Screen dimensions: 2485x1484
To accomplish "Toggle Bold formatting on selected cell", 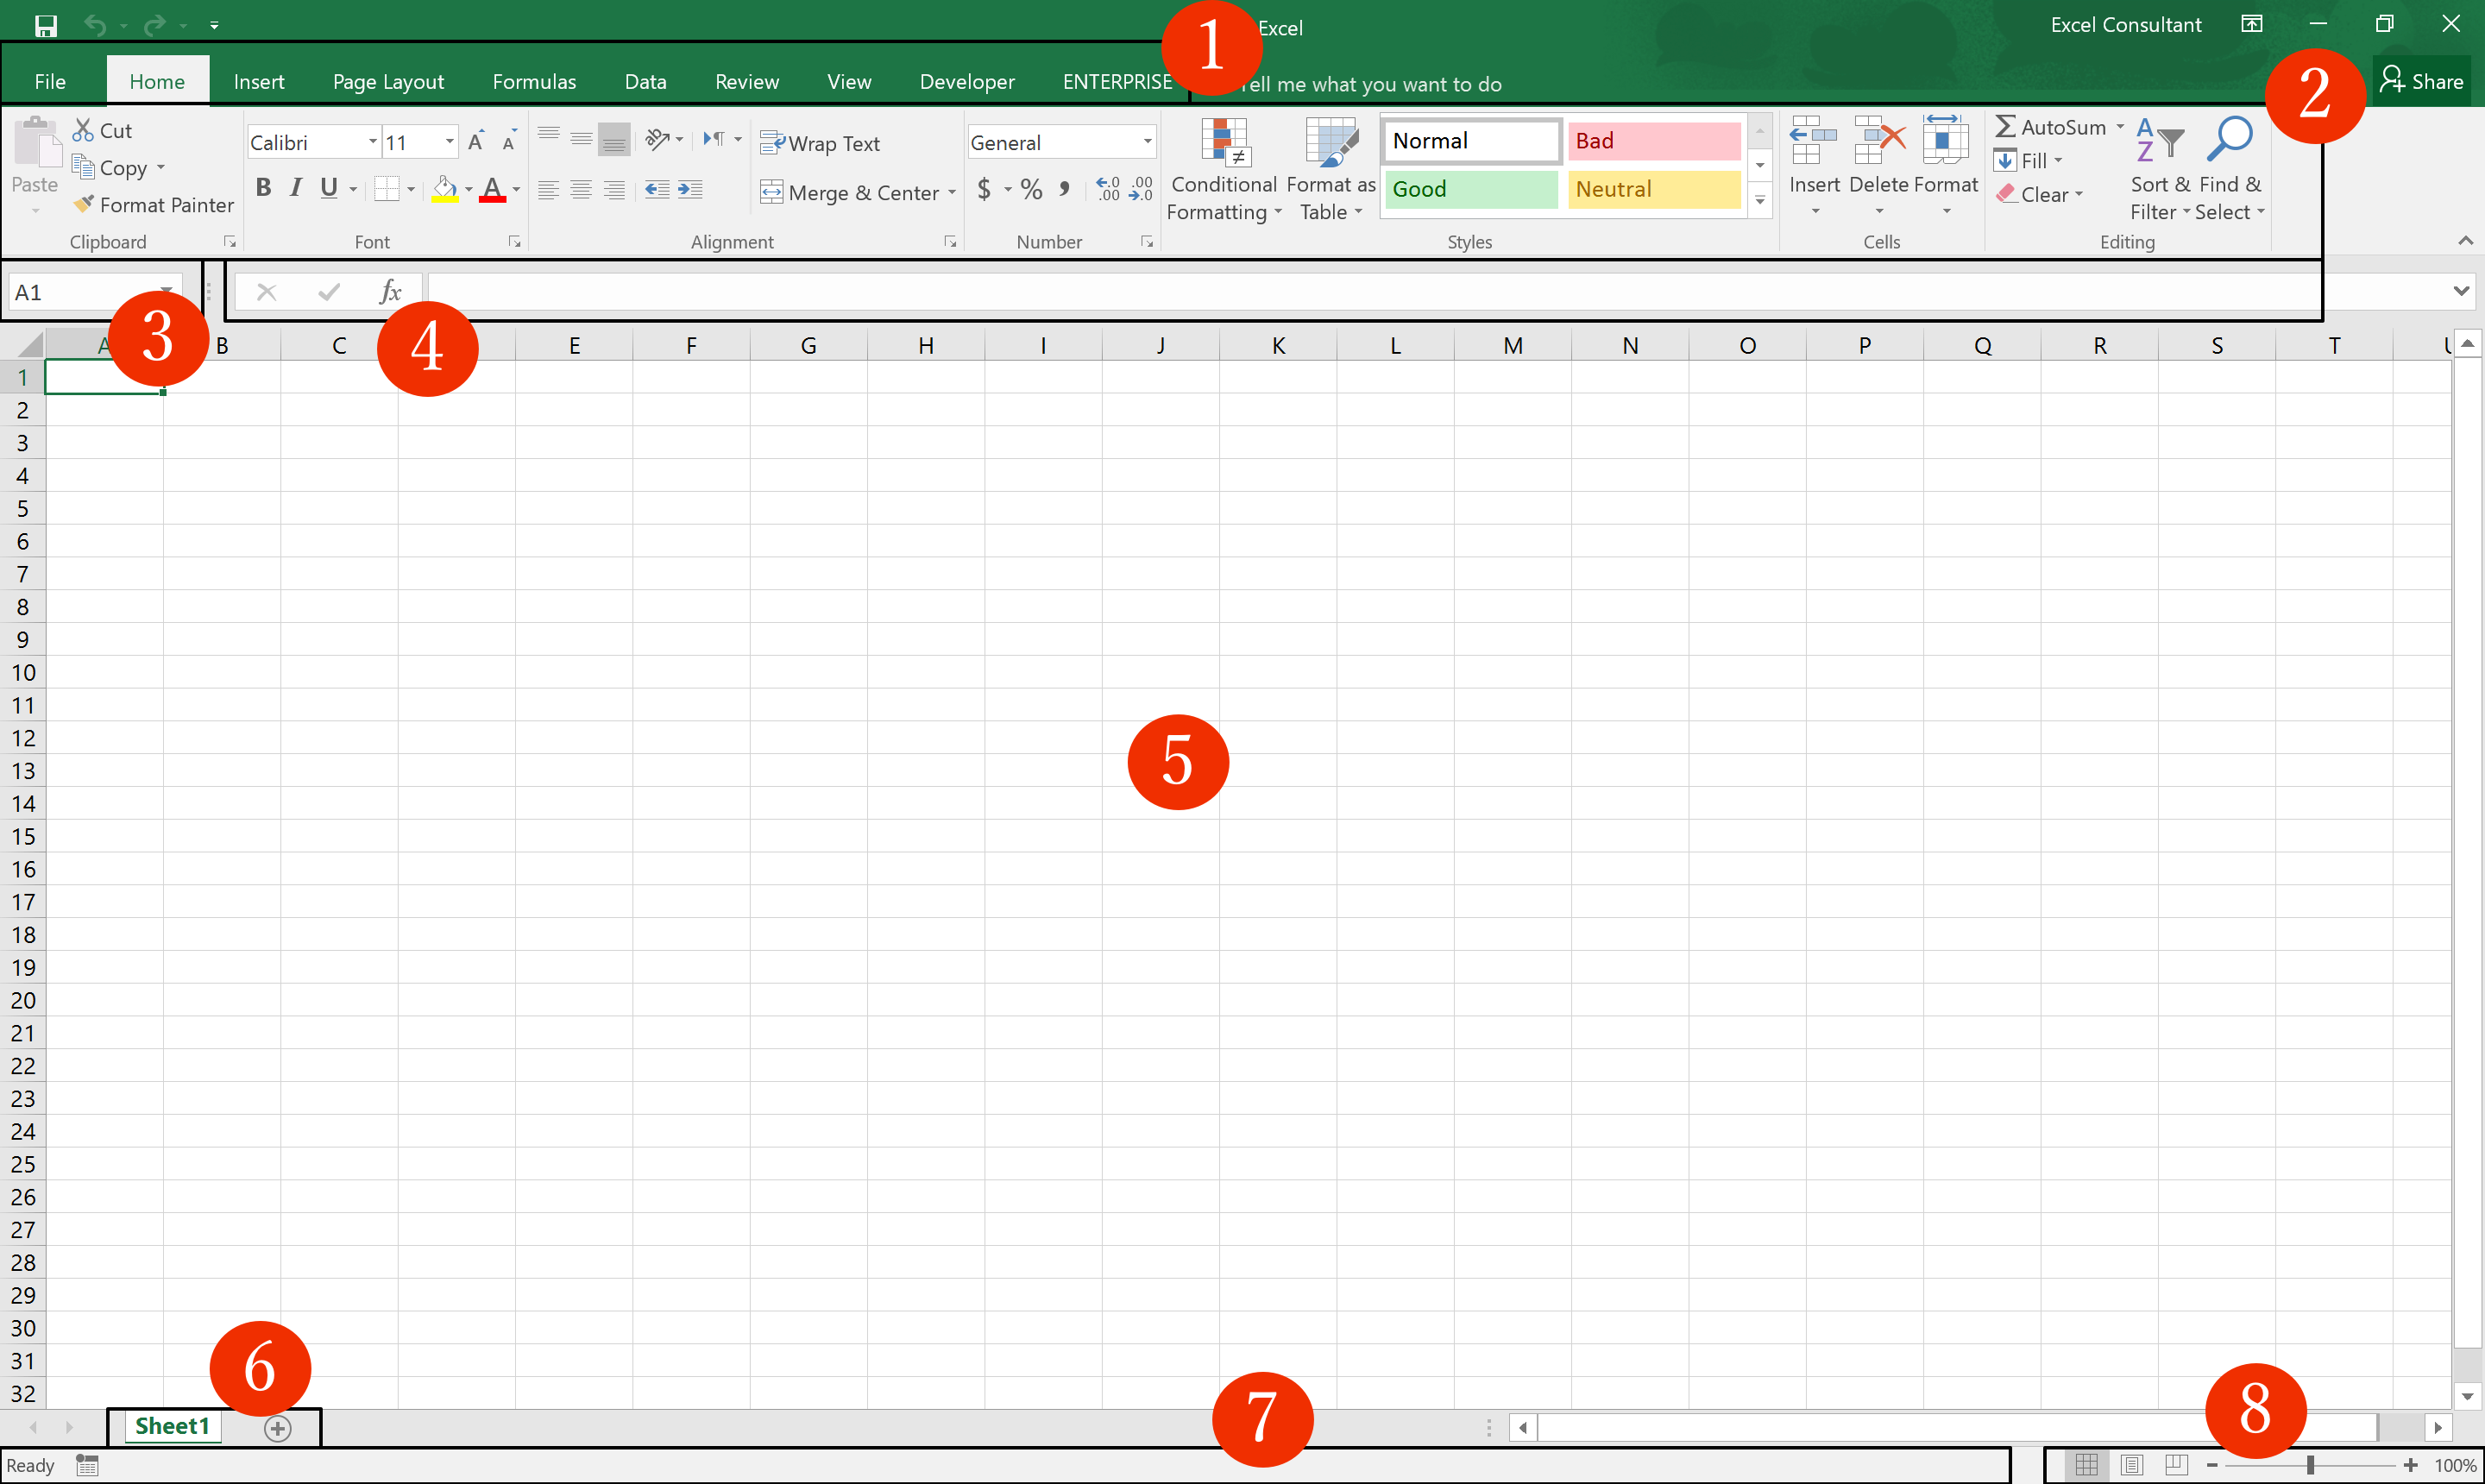I will [263, 189].
